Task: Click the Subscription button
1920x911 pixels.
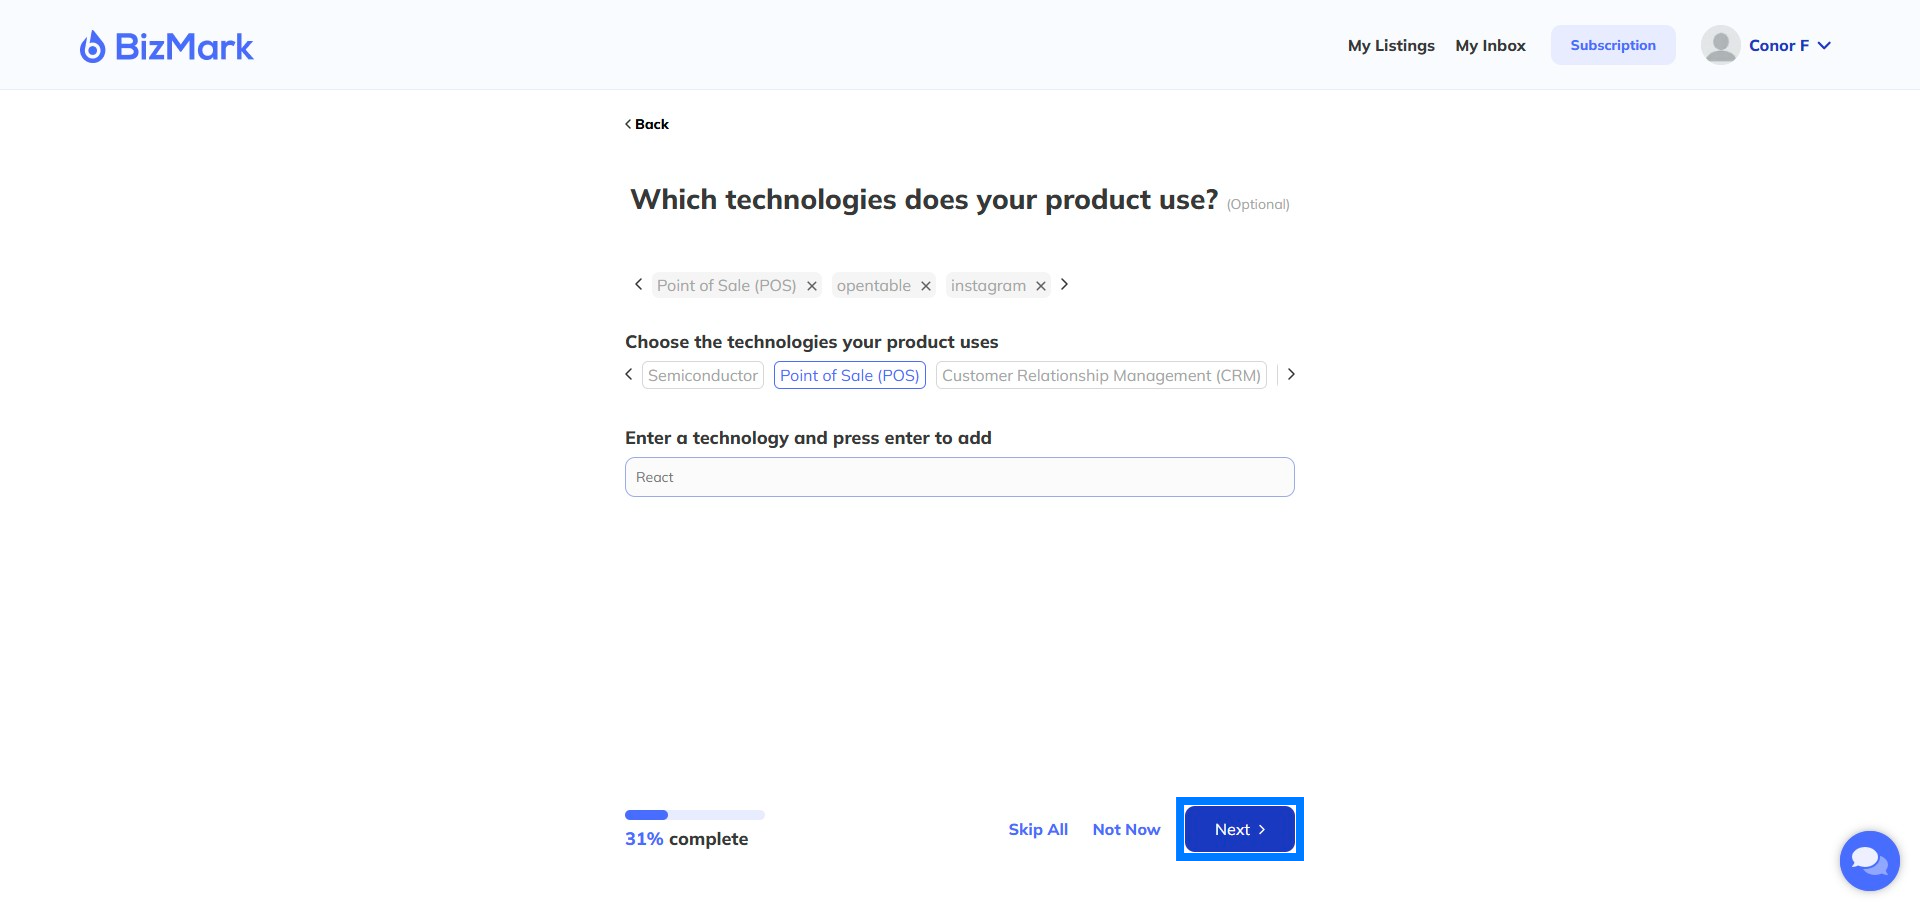Action: [x=1613, y=45]
